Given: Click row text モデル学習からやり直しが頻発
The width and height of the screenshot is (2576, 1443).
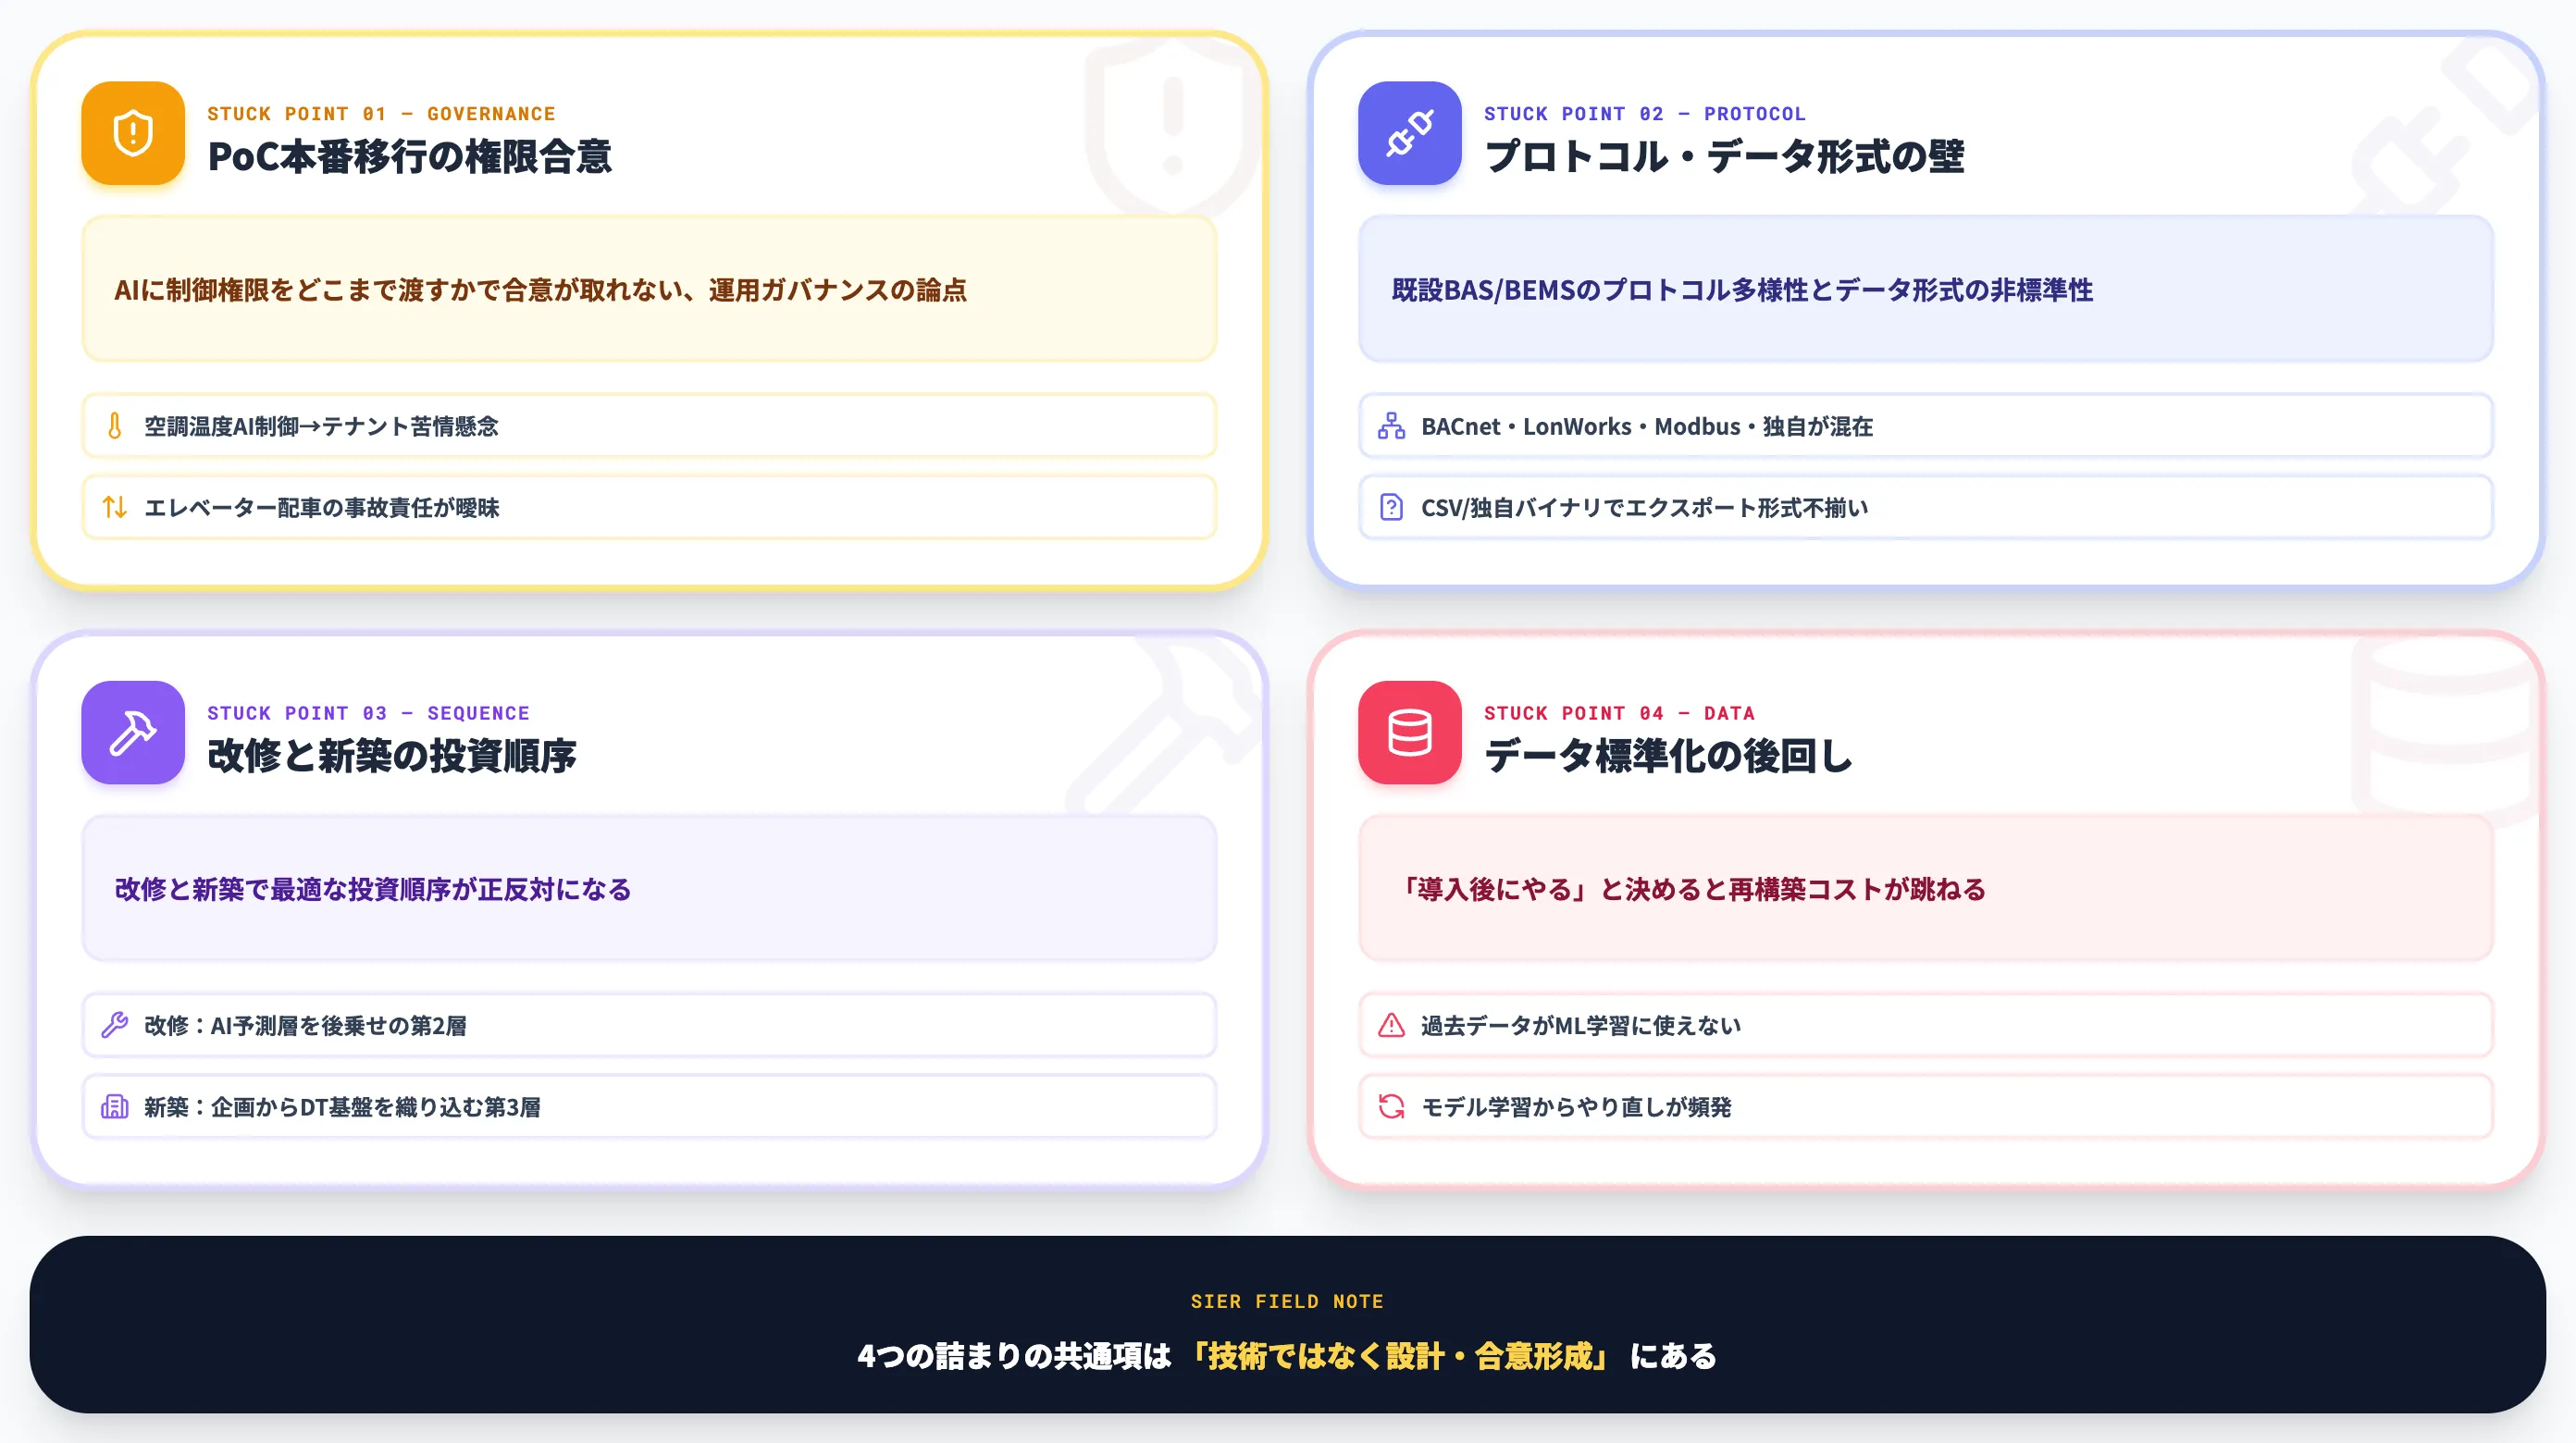Looking at the screenshot, I should pyautogui.click(x=1576, y=1106).
